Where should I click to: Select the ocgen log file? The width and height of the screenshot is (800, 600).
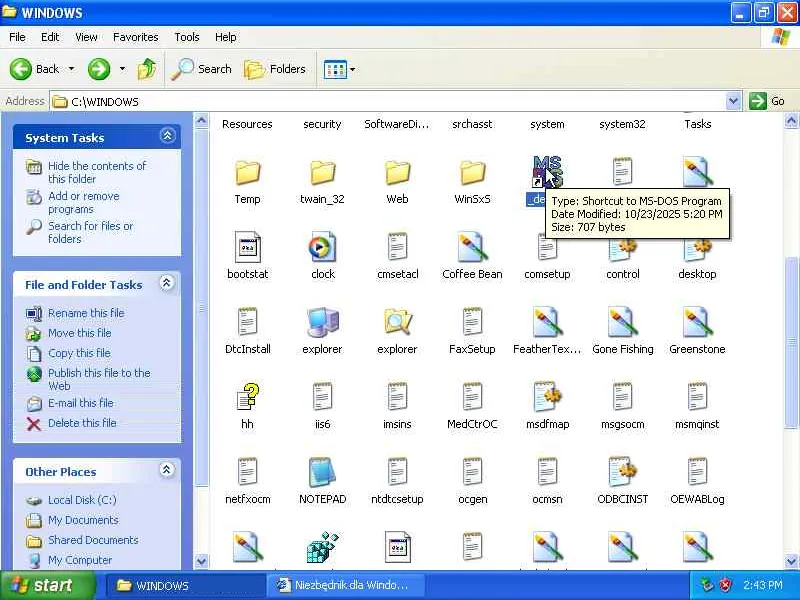pos(472,472)
